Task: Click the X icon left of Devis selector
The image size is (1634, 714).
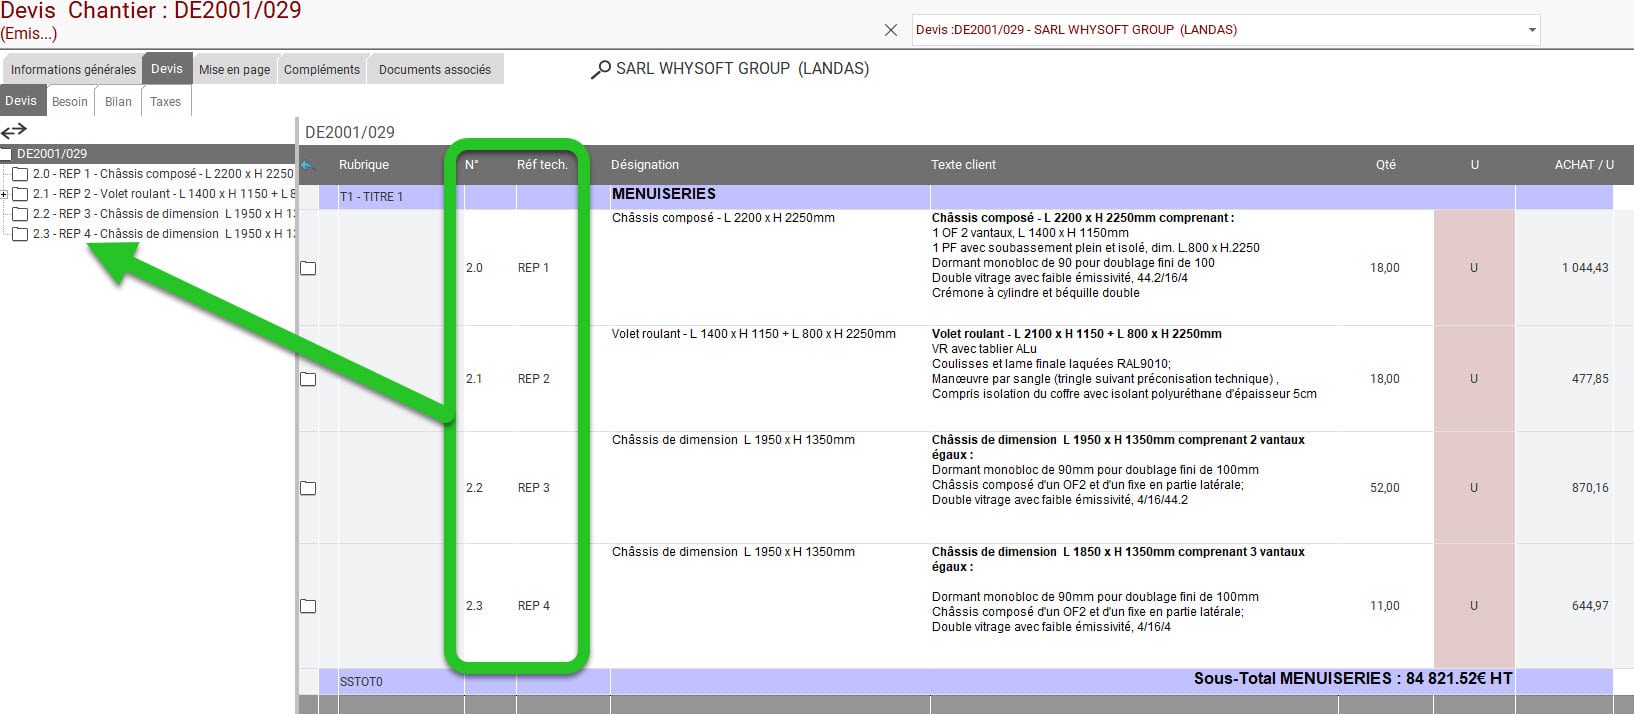Action: (891, 30)
